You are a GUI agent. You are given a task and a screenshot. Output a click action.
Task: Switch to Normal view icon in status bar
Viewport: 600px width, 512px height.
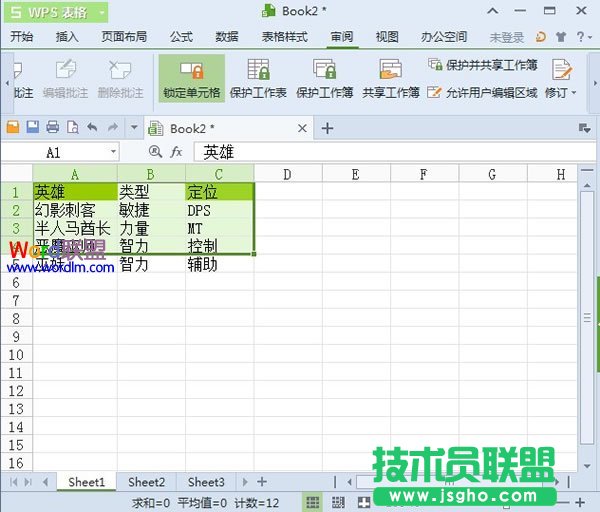[x=313, y=502]
